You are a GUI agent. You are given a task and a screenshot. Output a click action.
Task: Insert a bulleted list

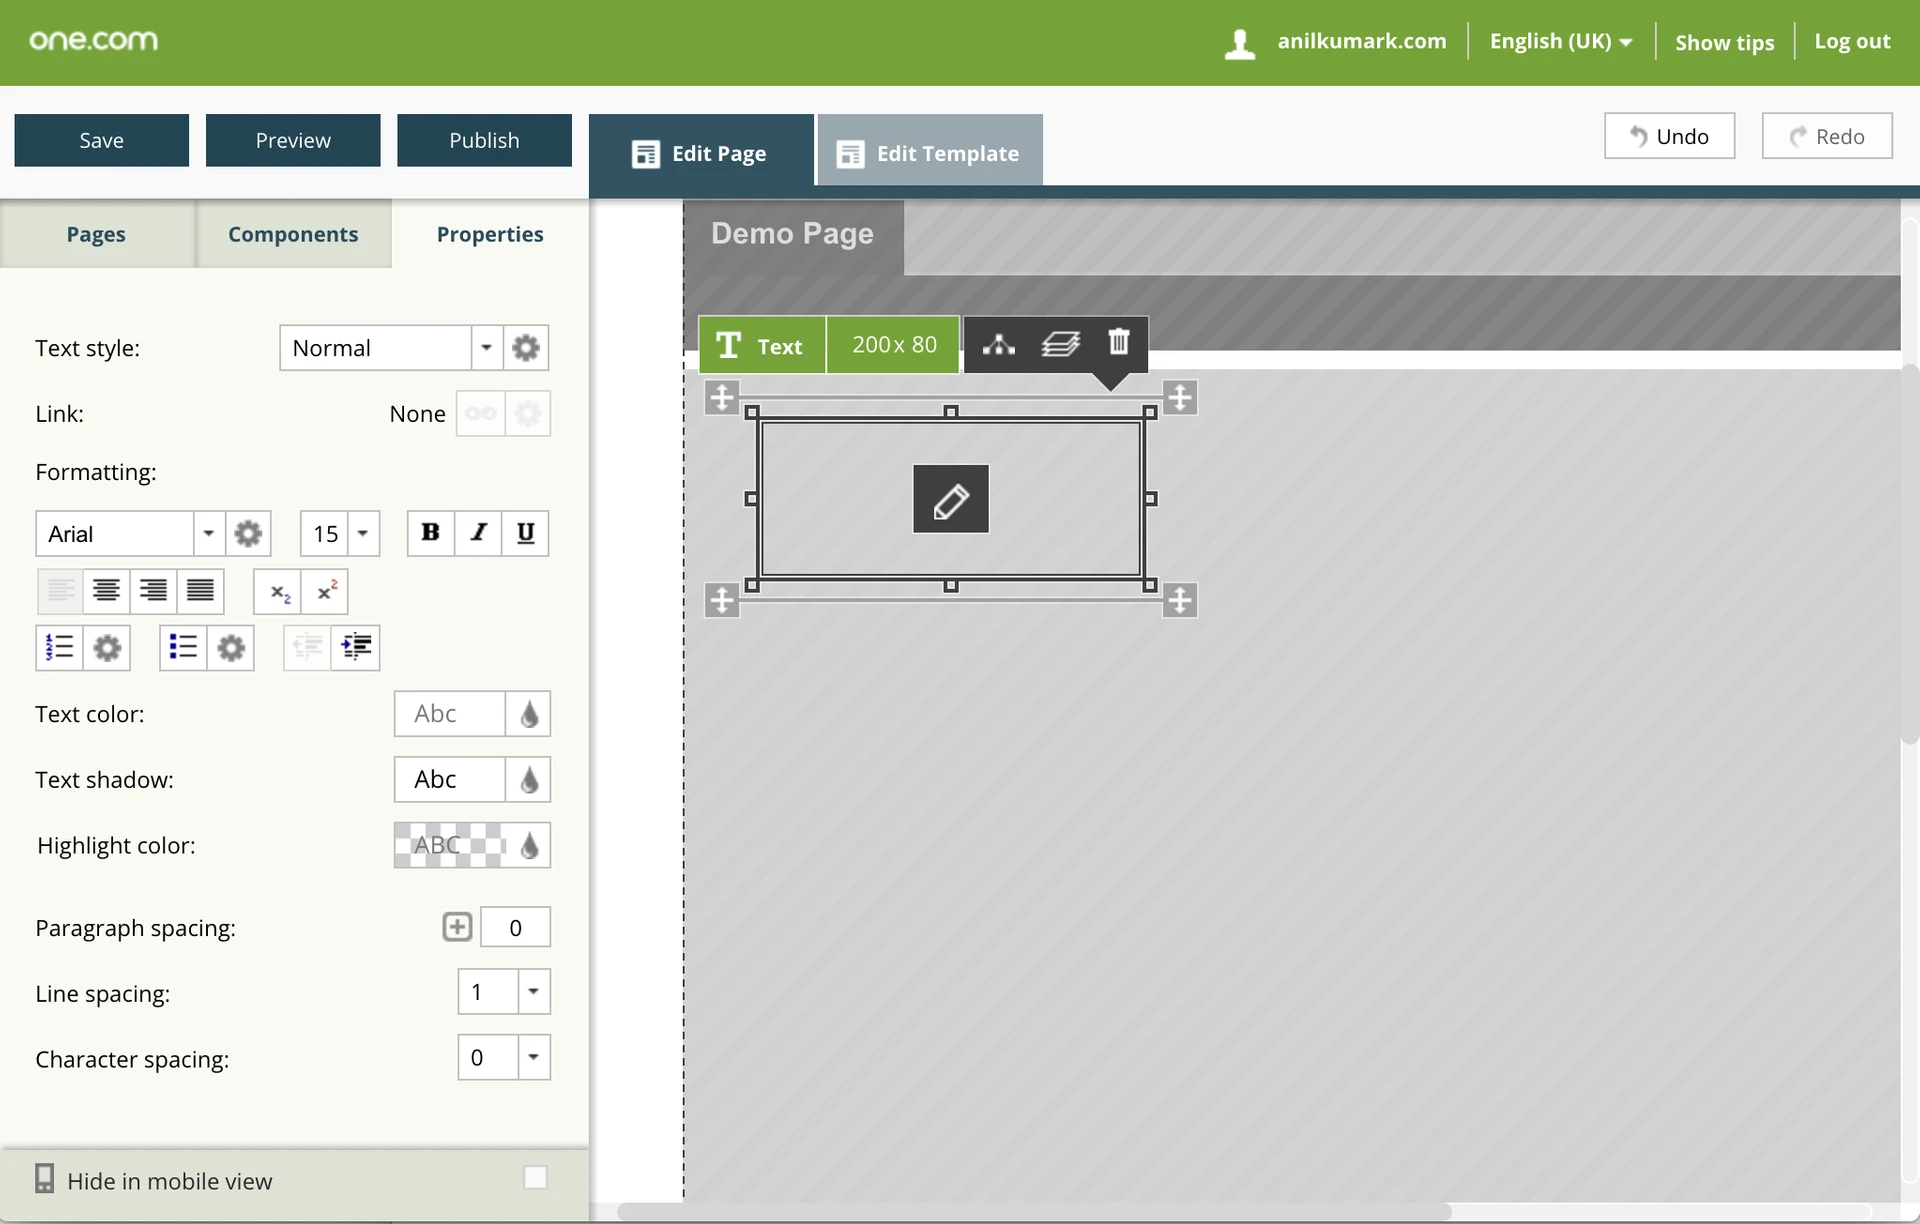[183, 648]
